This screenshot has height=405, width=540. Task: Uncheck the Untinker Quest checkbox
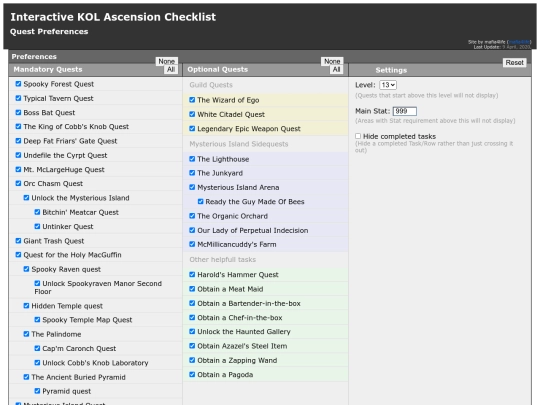pos(37,226)
